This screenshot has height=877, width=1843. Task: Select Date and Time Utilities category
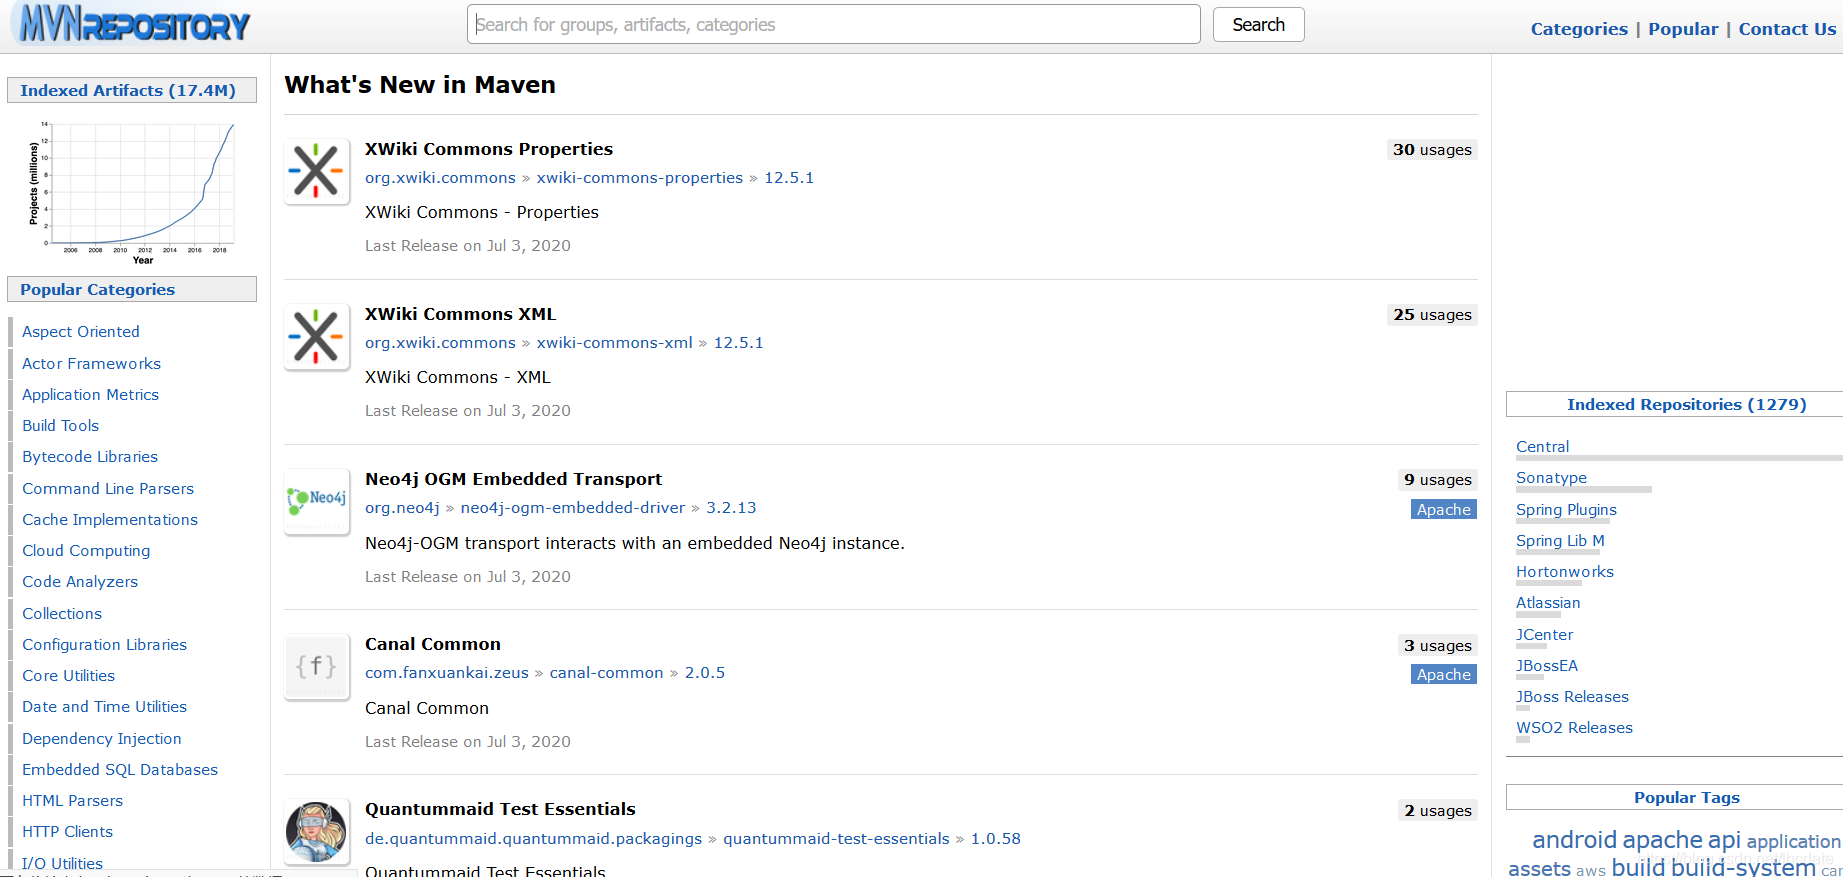pyautogui.click(x=104, y=706)
